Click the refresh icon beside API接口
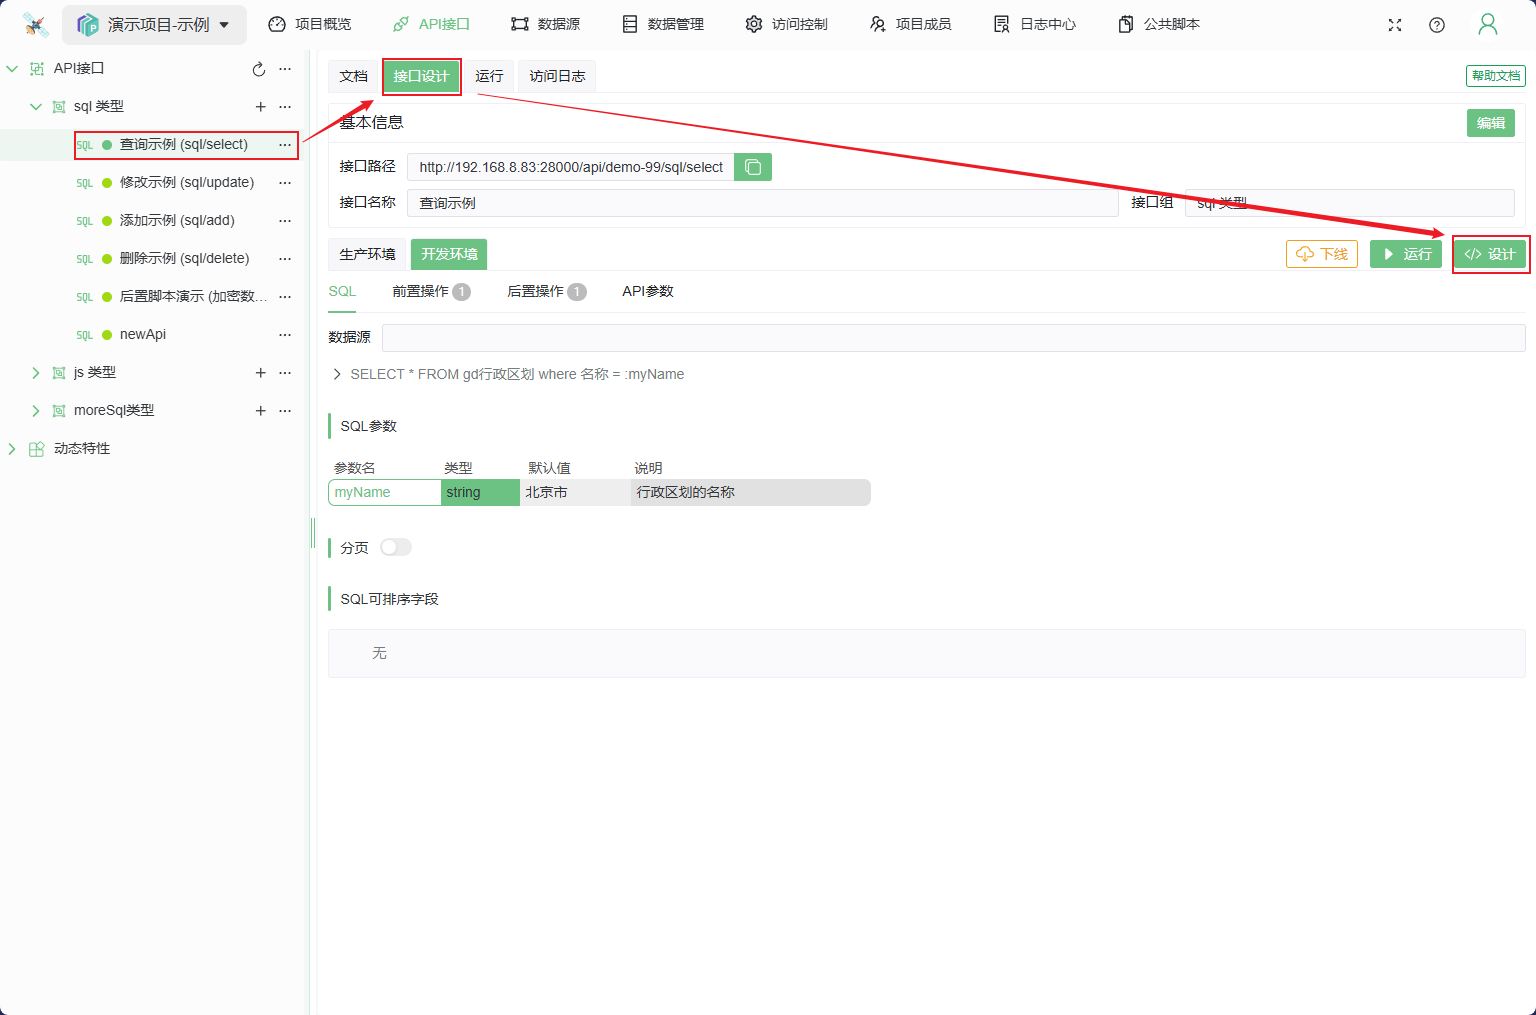The image size is (1536, 1015). (x=259, y=69)
